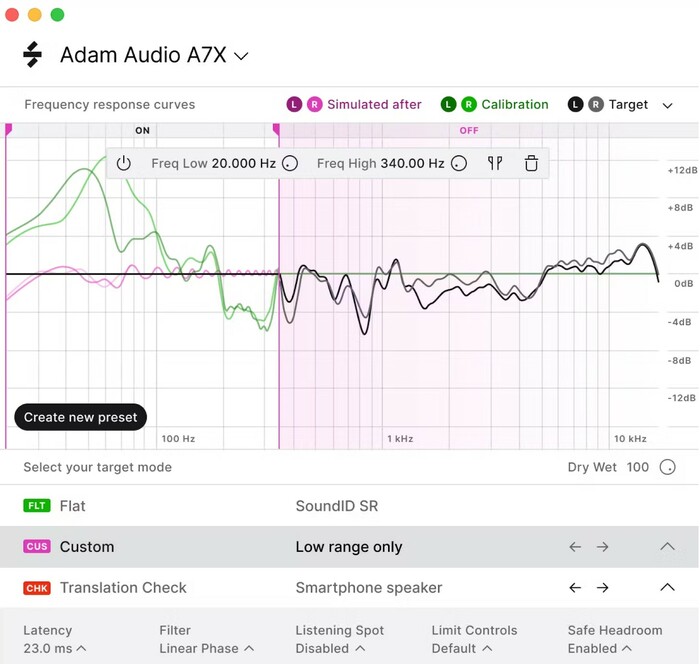Click the OFF range label
This screenshot has height=664, width=700.
469,130
